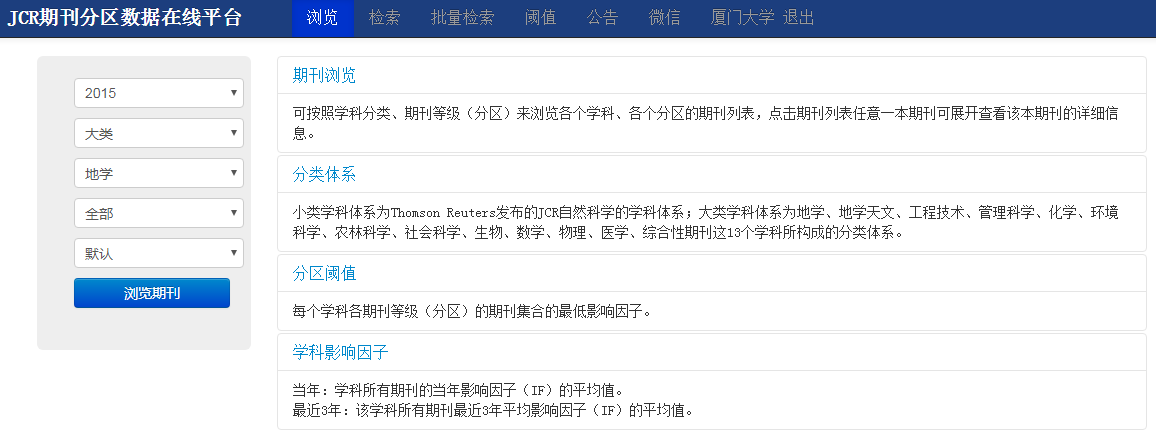Viewport: 1156px width, 436px height.
Task: Select the 分类体系 panel heading
Action: coord(324,174)
